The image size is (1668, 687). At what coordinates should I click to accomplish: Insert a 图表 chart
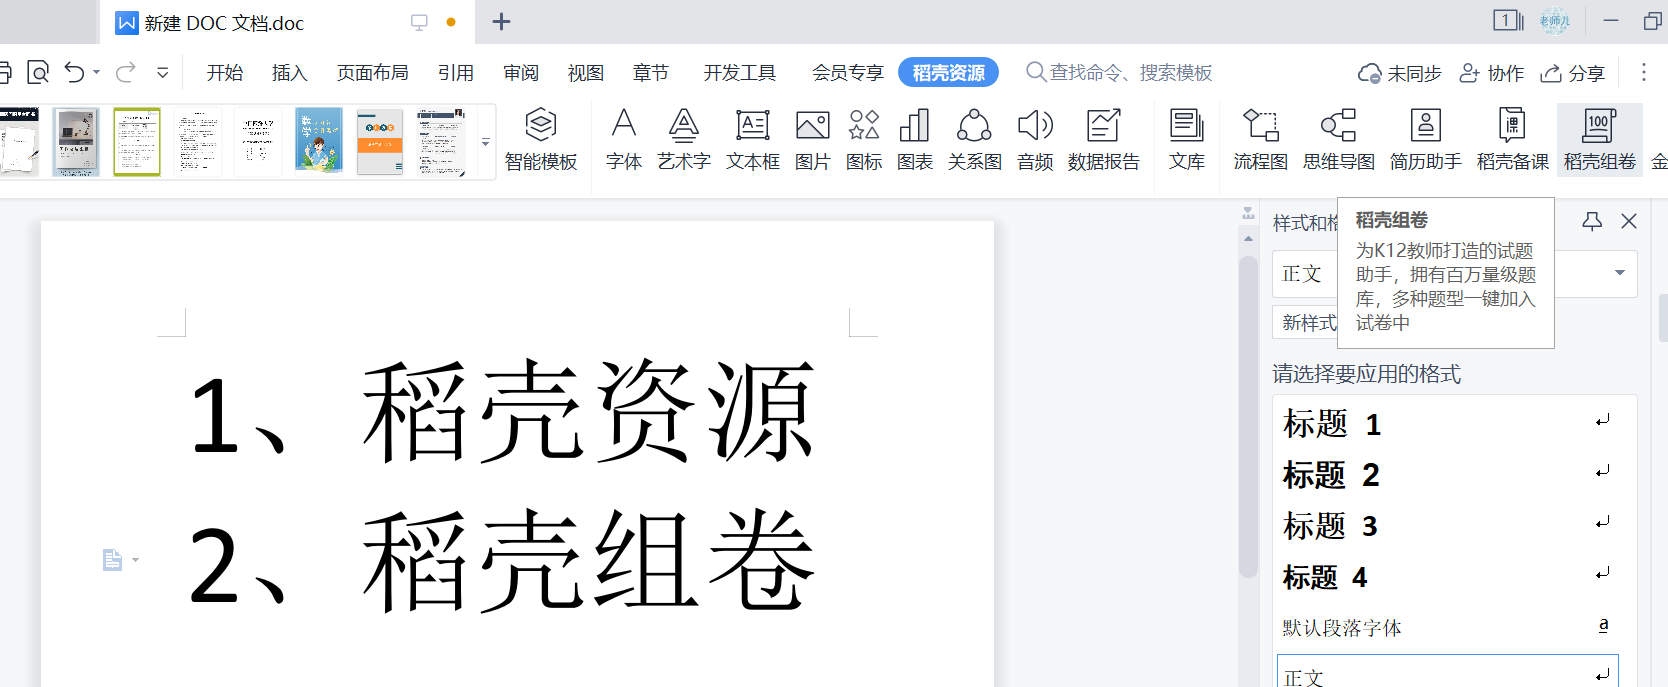tap(914, 140)
